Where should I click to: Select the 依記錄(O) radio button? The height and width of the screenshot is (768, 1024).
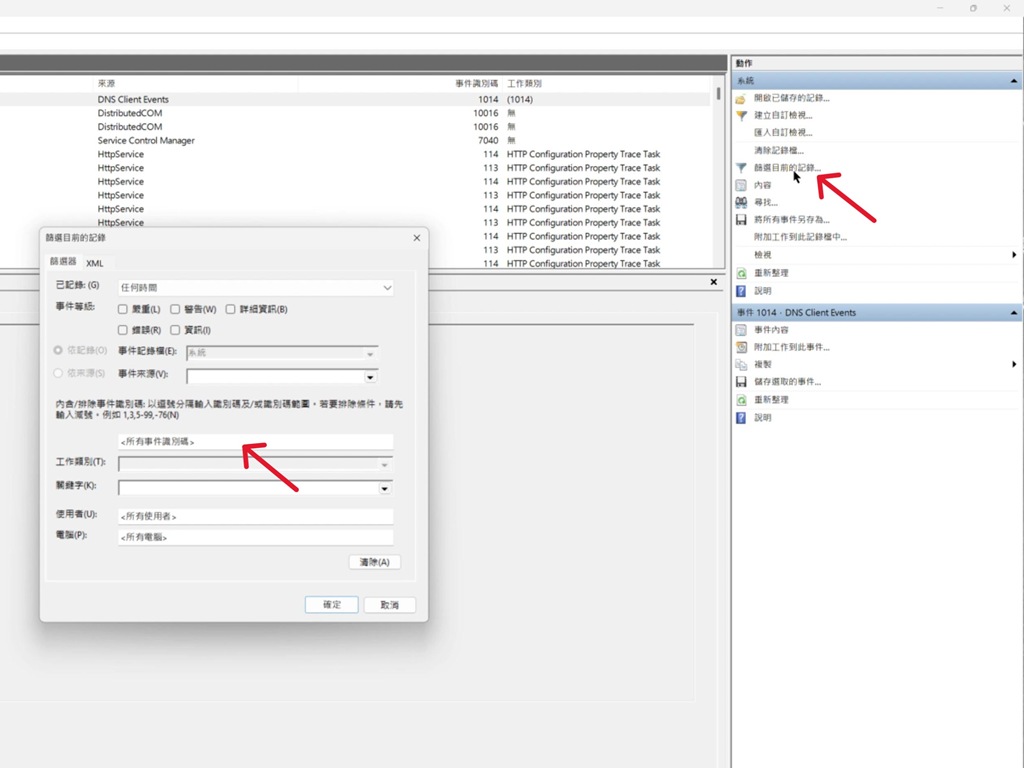(58, 351)
